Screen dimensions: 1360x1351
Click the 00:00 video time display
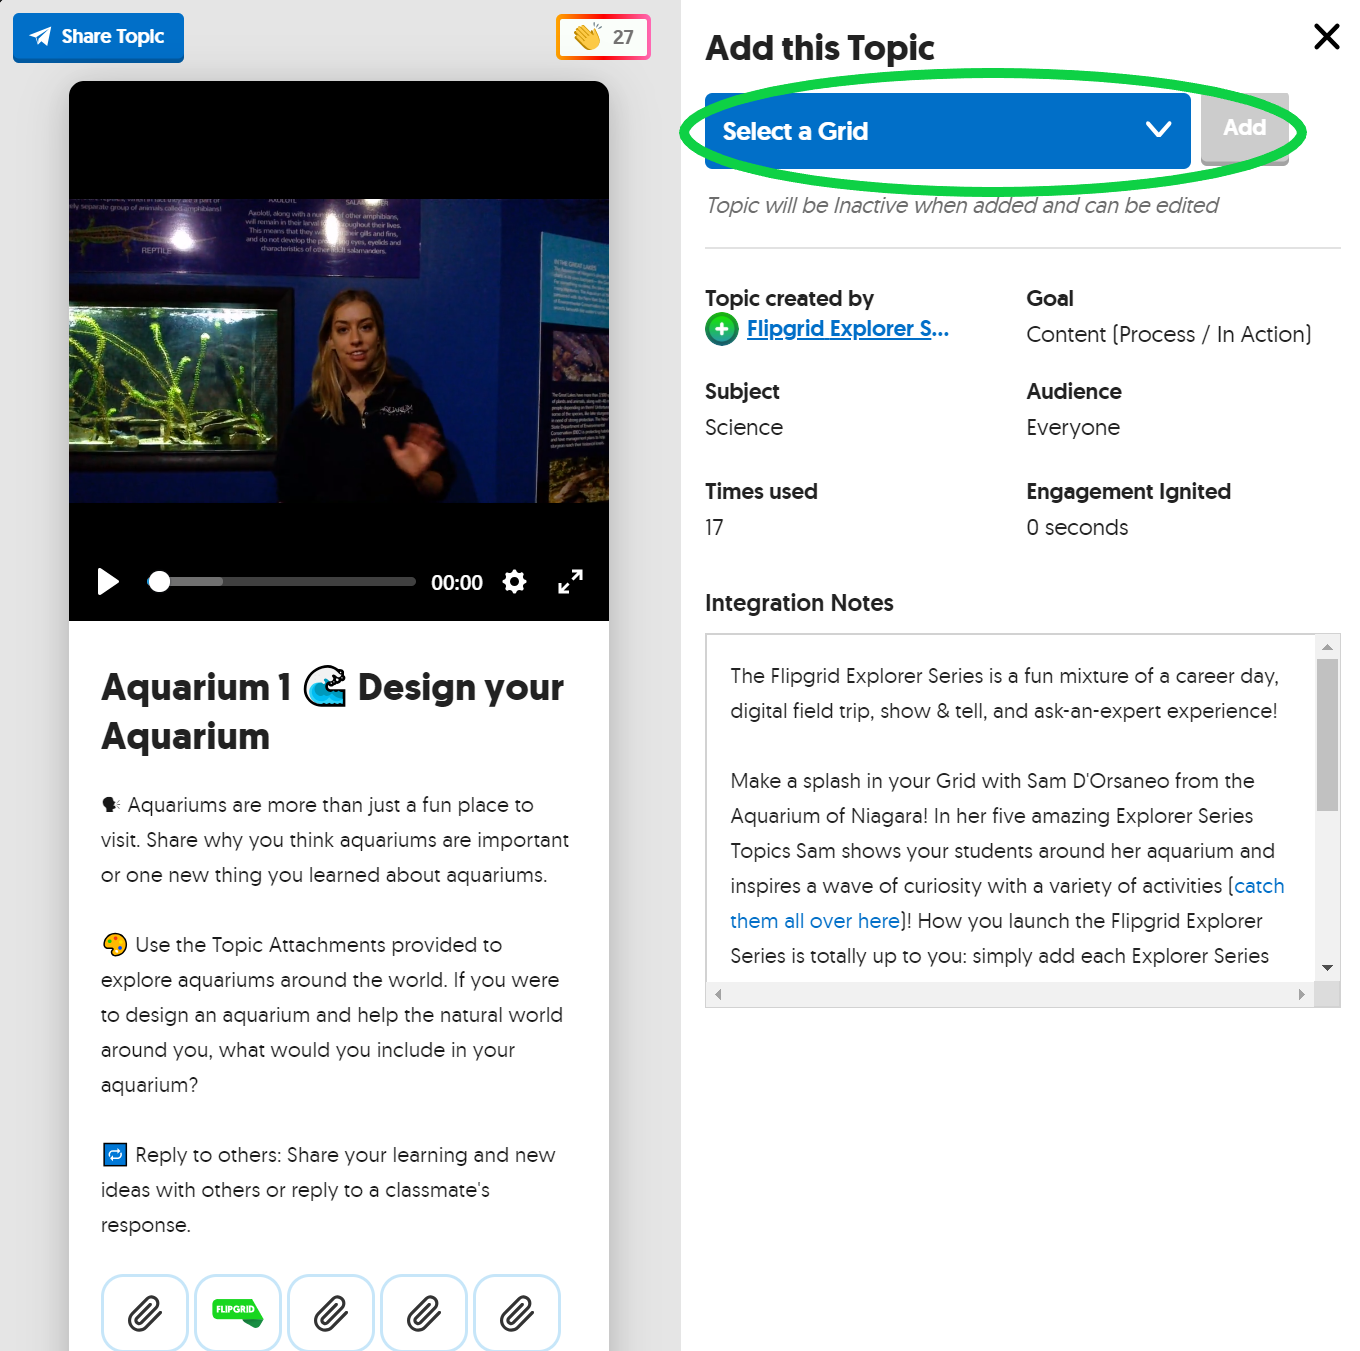click(x=457, y=582)
